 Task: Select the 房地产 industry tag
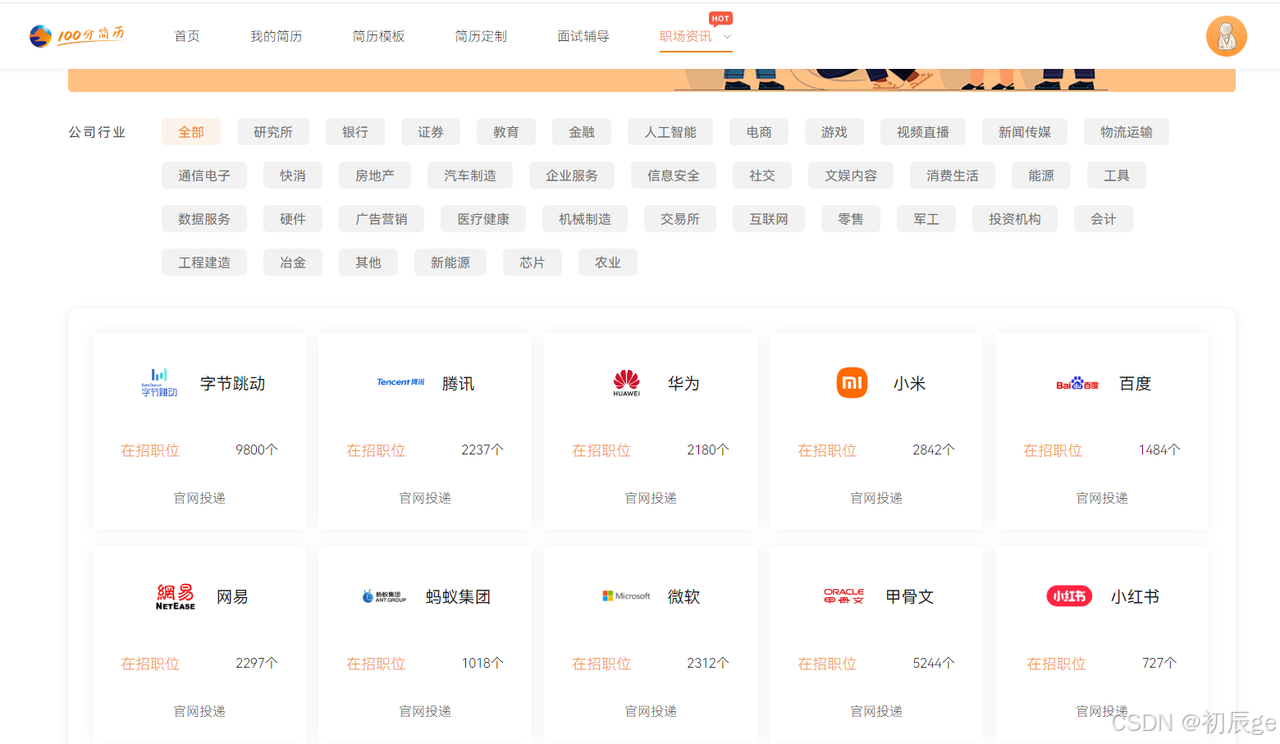(x=375, y=176)
